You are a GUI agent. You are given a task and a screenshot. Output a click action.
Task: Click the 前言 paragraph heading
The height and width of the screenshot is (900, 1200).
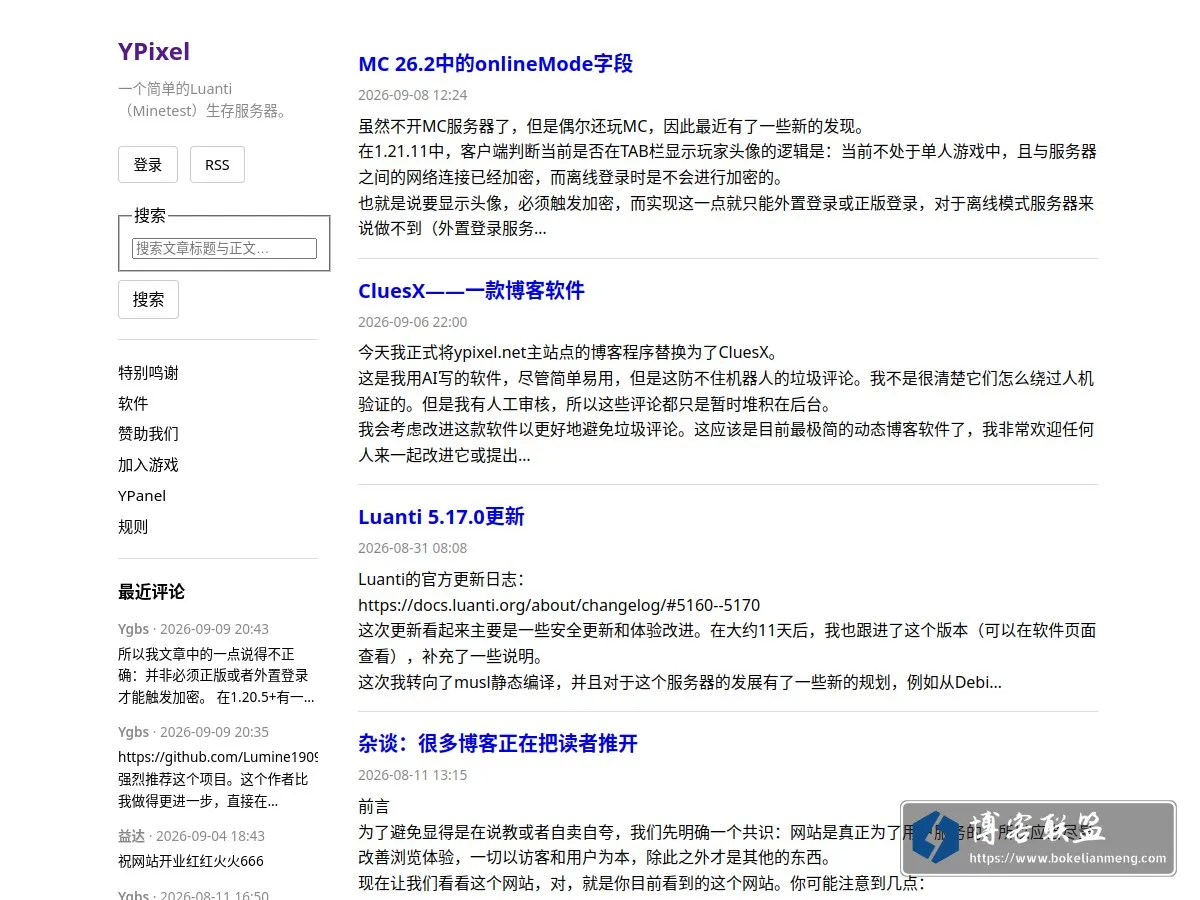click(x=374, y=806)
